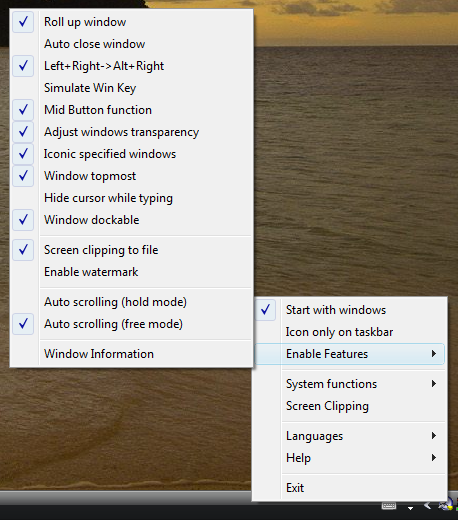Click the checkmark icon beside Window dockable

click(23, 220)
